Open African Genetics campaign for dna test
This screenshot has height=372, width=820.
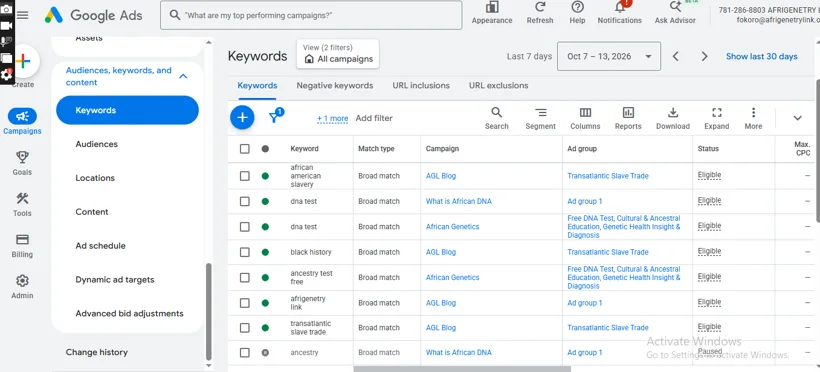(x=452, y=227)
